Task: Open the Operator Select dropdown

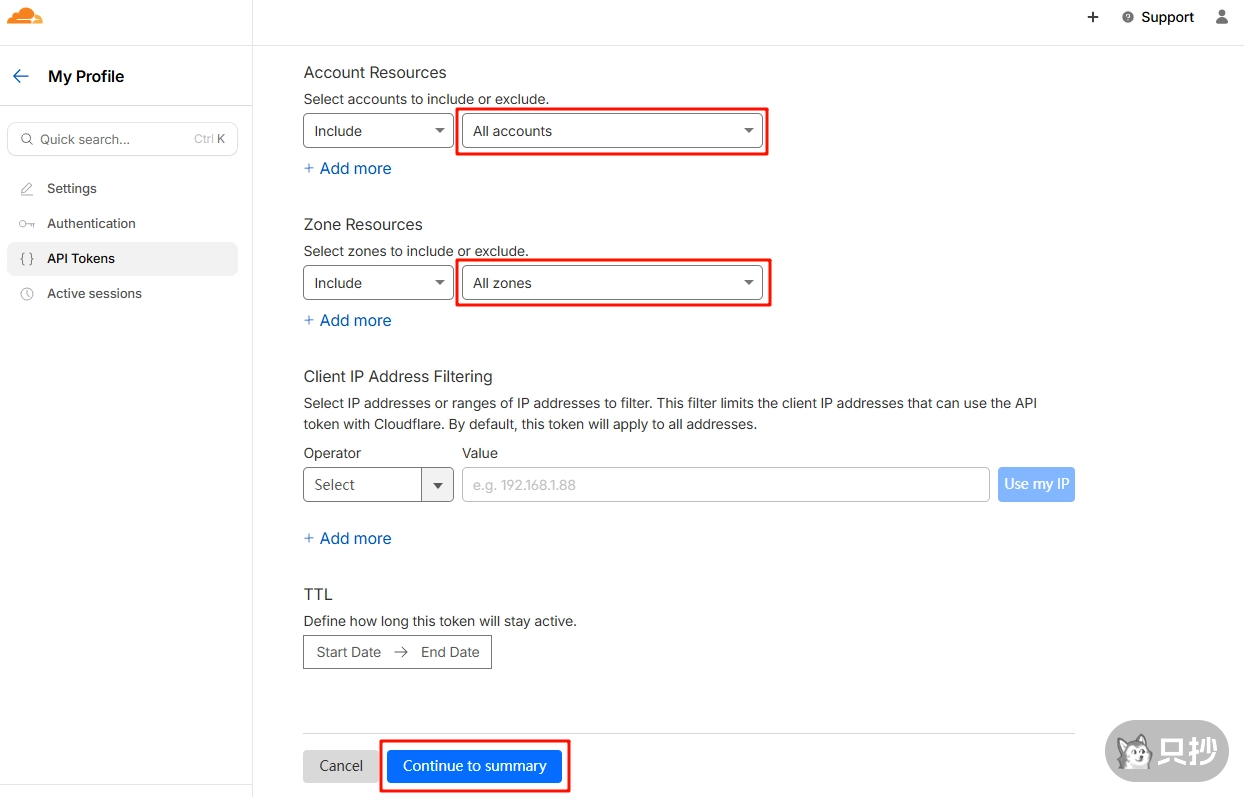Action: (x=378, y=485)
